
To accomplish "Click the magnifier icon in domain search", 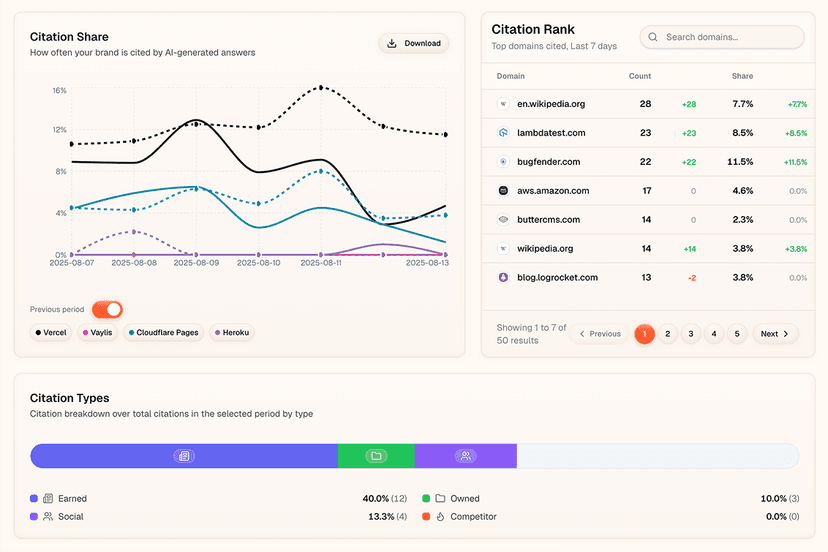I will click(653, 37).
